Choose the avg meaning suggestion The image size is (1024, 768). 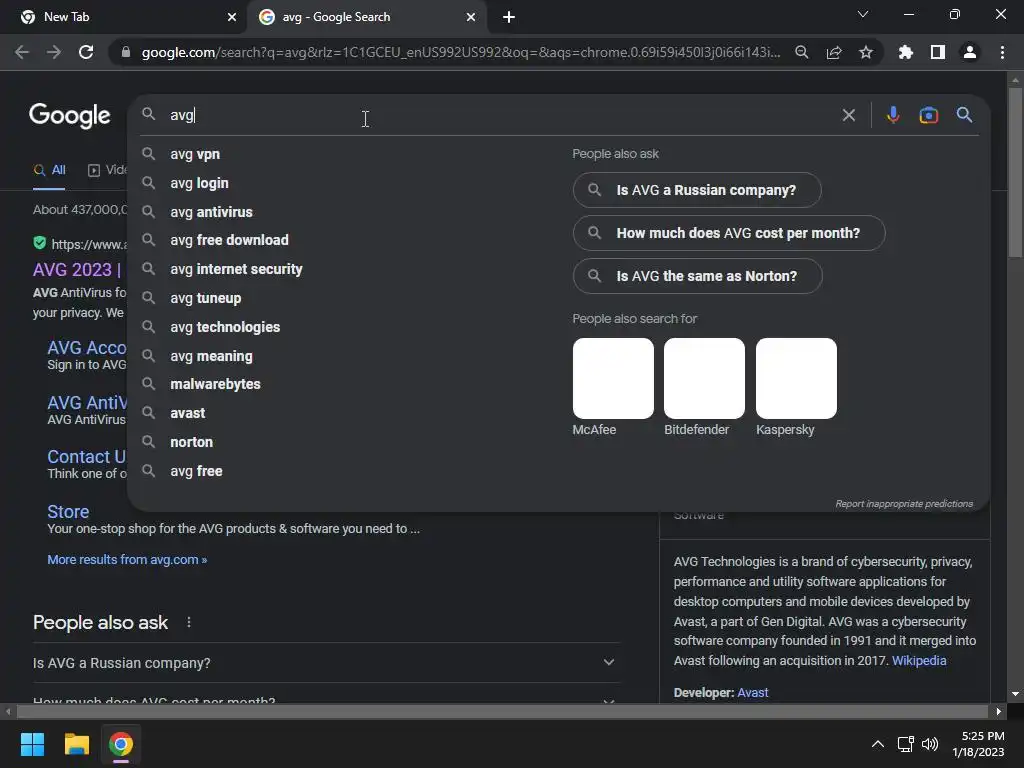pos(211,356)
